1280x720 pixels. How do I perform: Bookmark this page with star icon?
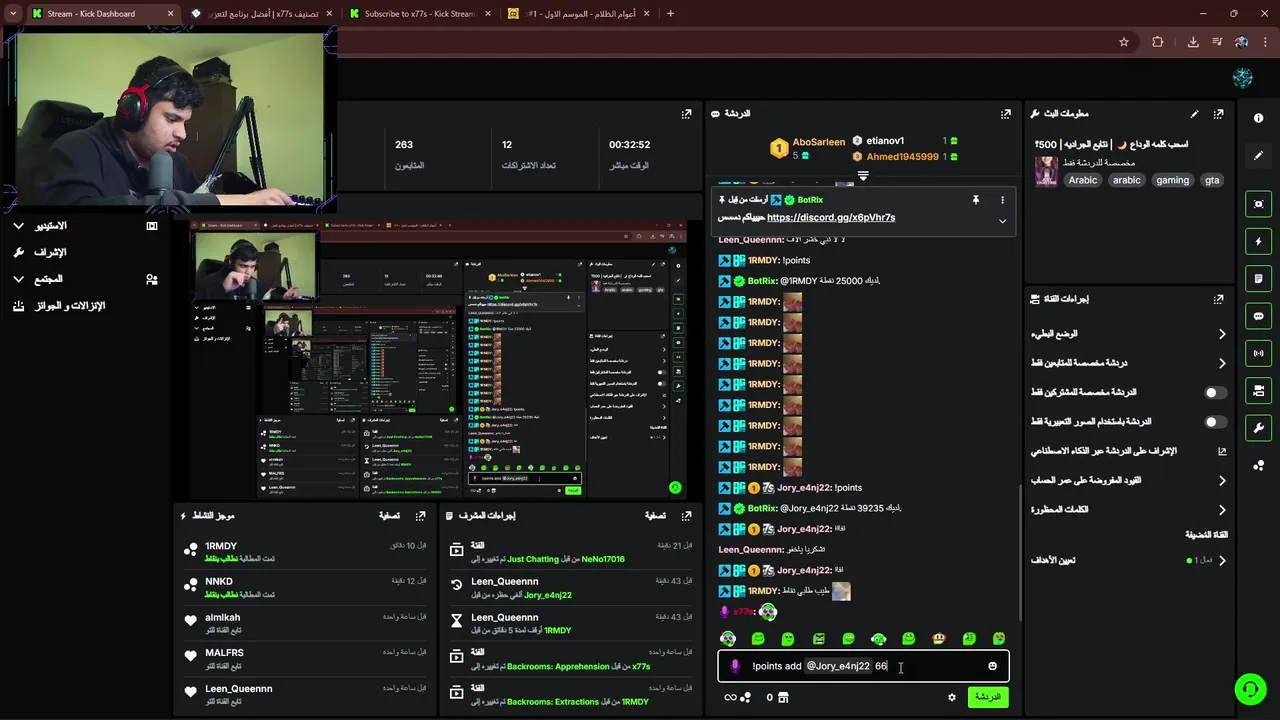pyautogui.click(x=1124, y=42)
